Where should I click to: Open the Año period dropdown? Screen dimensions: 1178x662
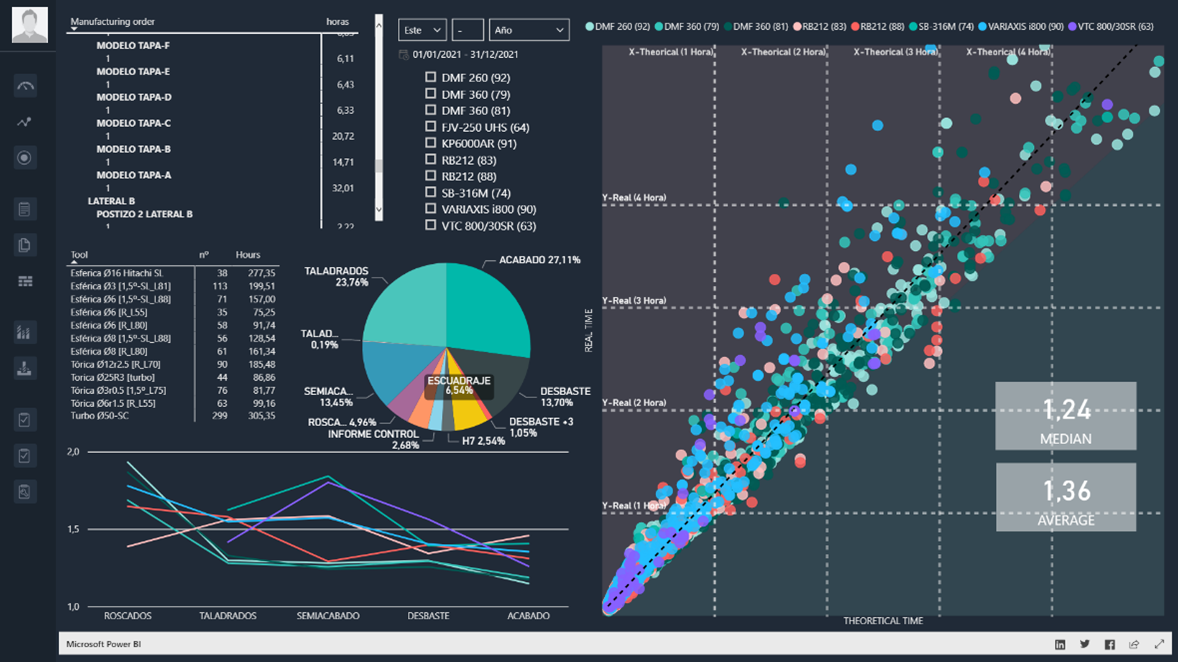pyautogui.click(x=529, y=30)
